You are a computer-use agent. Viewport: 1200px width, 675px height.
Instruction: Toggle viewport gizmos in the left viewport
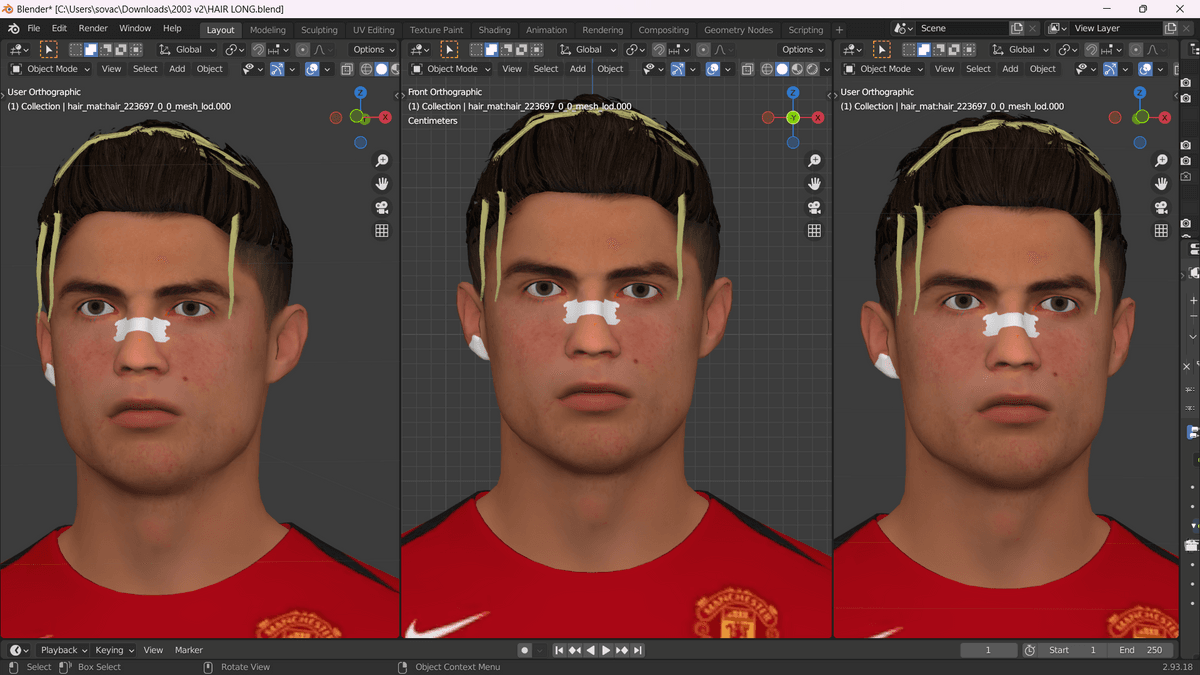(x=277, y=69)
